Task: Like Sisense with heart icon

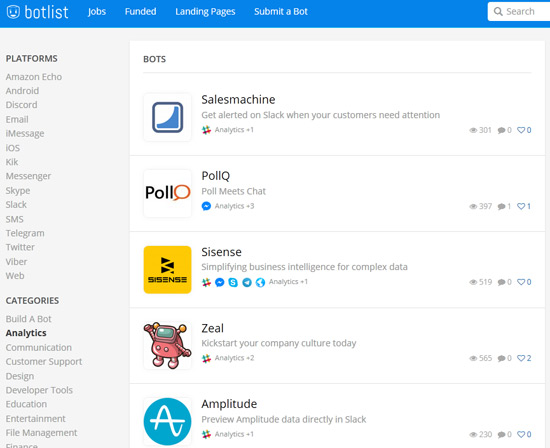Action: coord(521,282)
